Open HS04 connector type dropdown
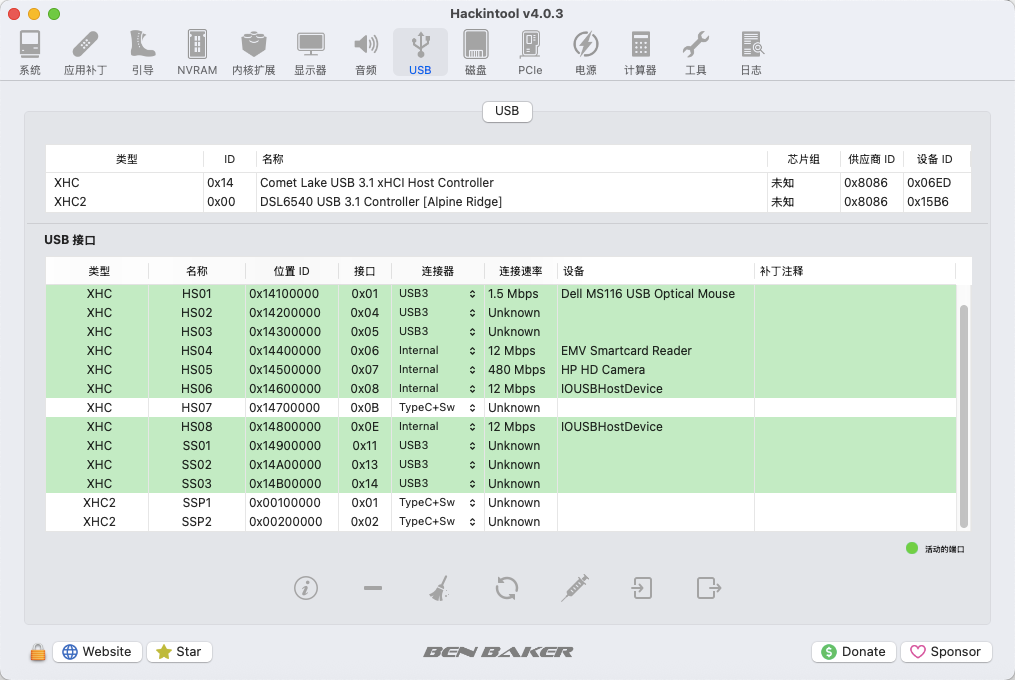Image resolution: width=1015 pixels, height=680 pixels. (x=437, y=350)
